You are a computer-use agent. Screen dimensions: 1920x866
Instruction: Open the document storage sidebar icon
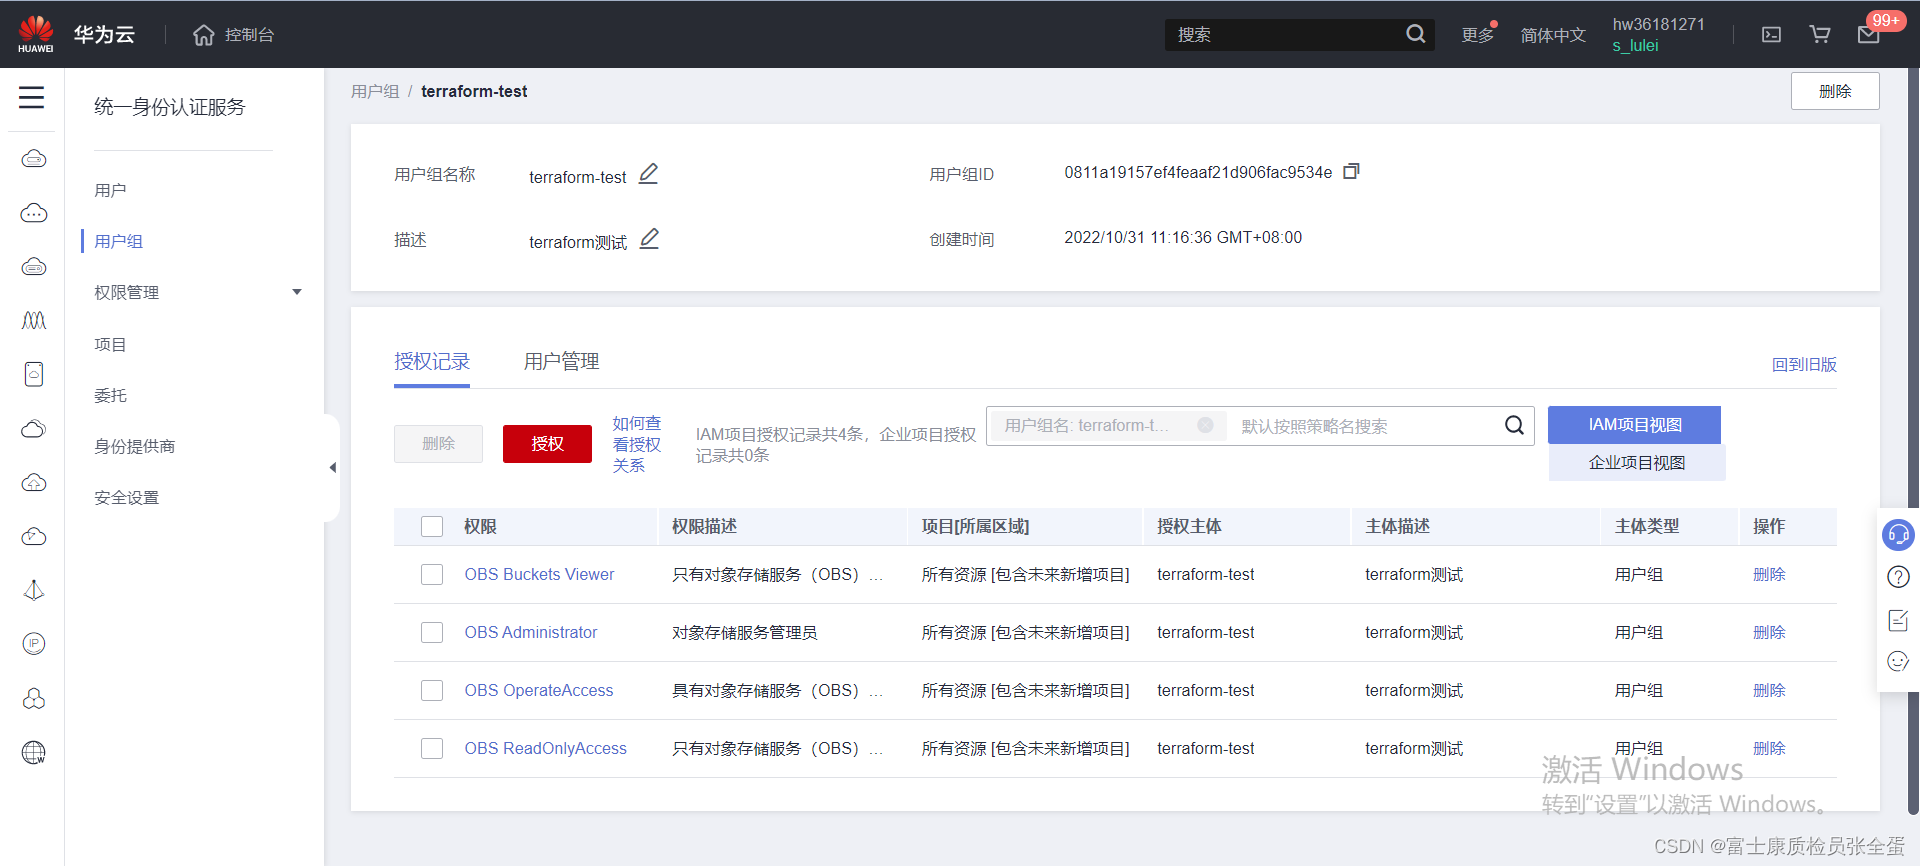pyautogui.click(x=34, y=374)
